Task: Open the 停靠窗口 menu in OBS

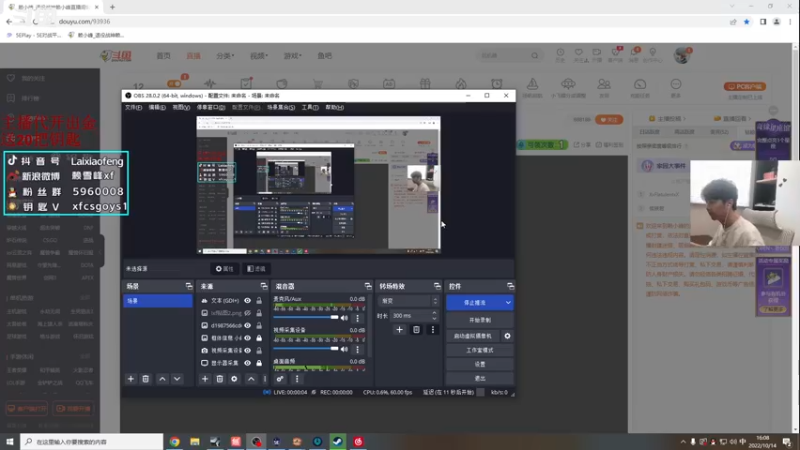Action: (x=211, y=108)
